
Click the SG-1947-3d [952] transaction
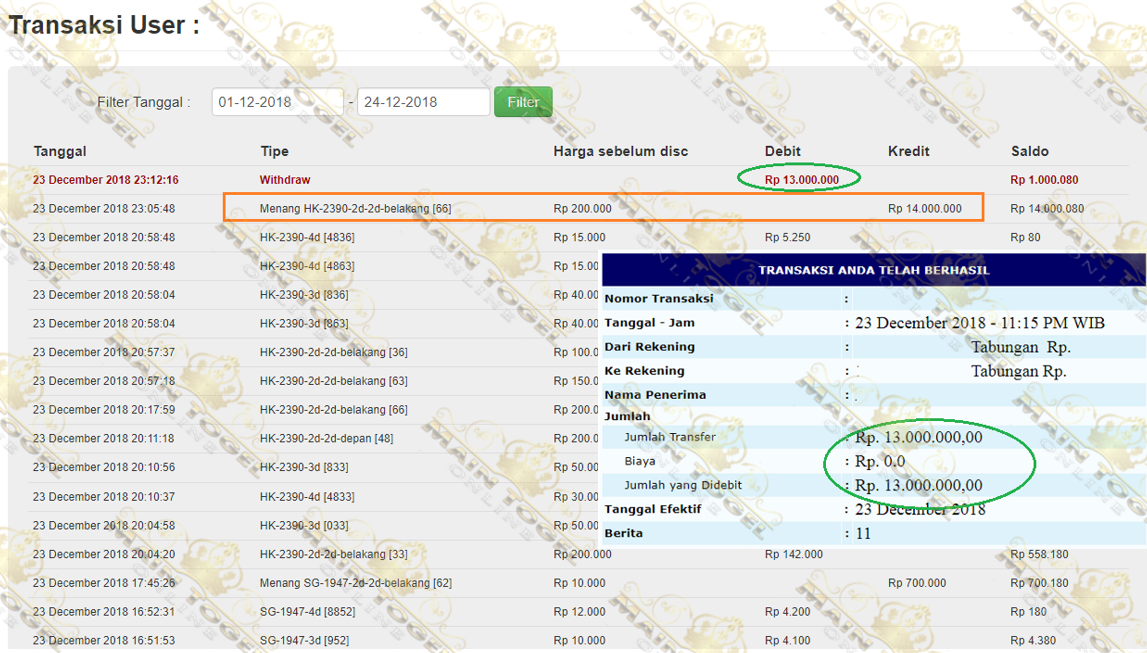click(303, 641)
